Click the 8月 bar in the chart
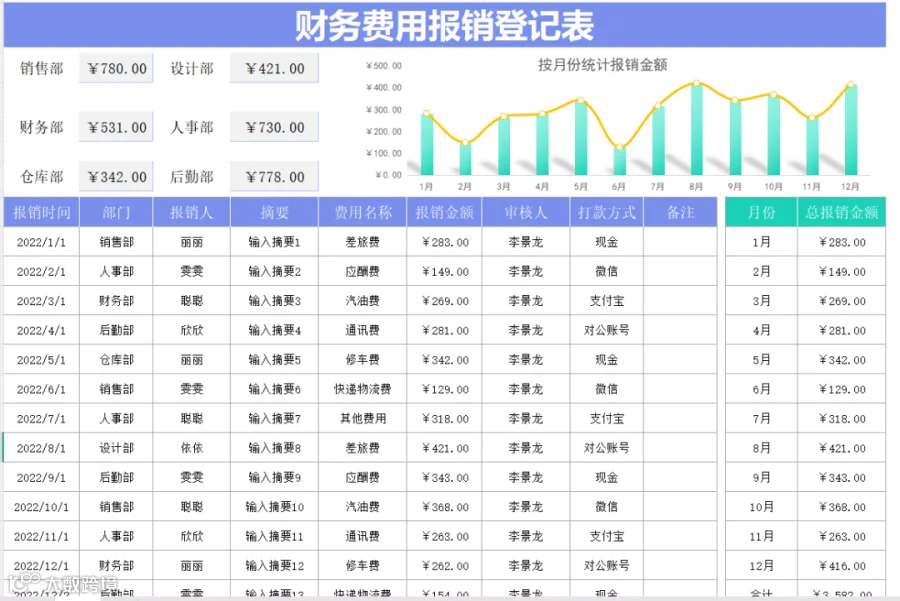 tap(696, 129)
